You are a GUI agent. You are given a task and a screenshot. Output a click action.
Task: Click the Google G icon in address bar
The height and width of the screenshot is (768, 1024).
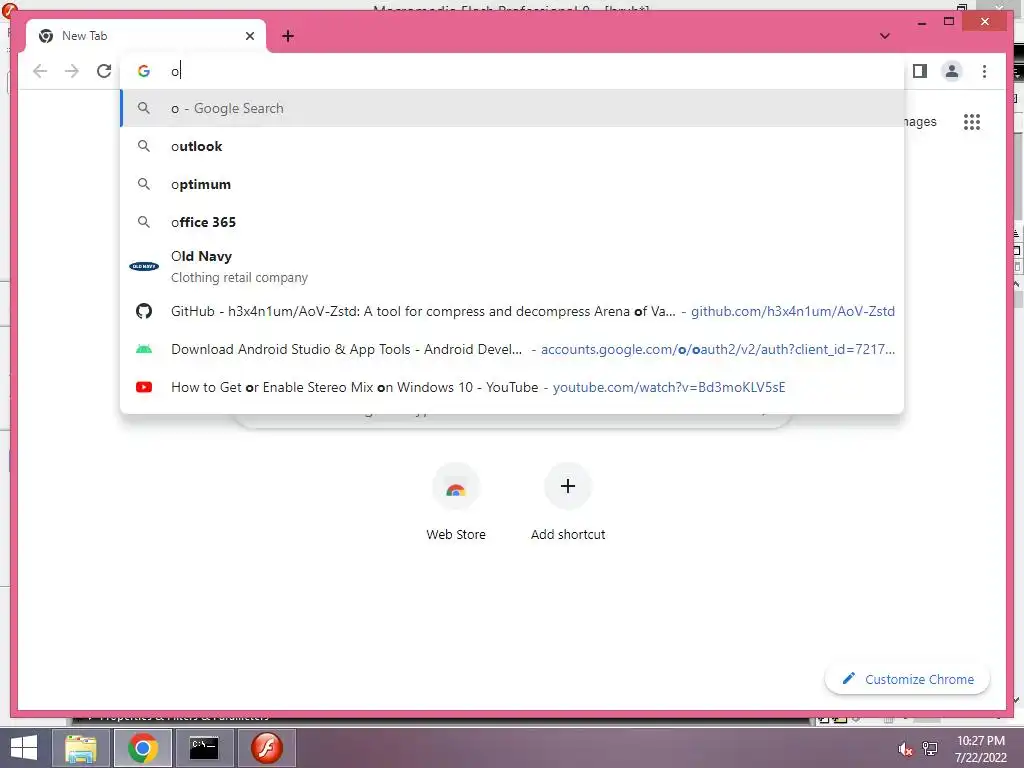click(144, 71)
